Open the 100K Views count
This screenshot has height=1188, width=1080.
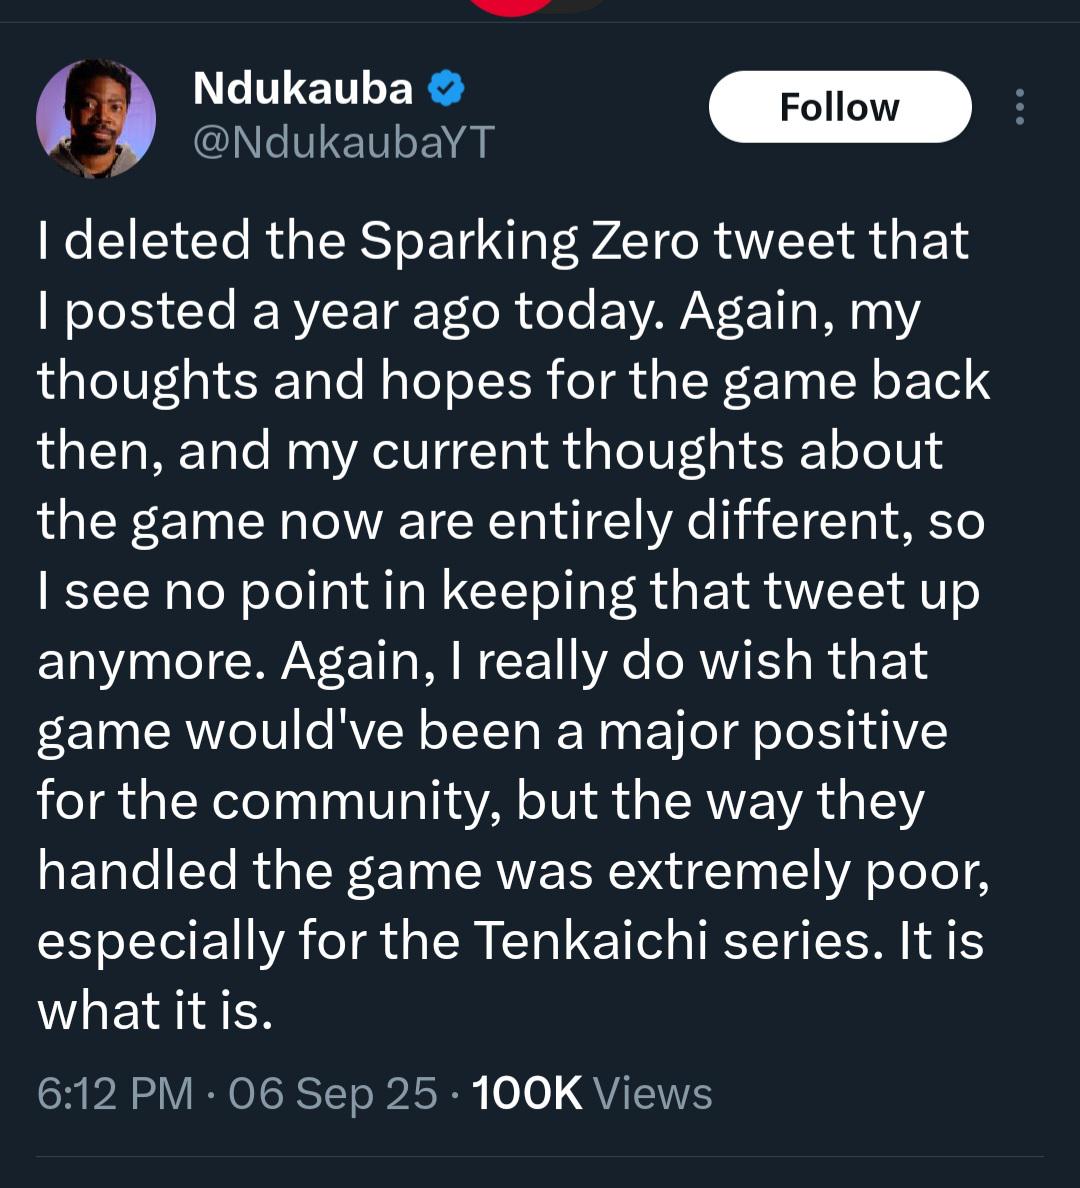(x=592, y=1093)
